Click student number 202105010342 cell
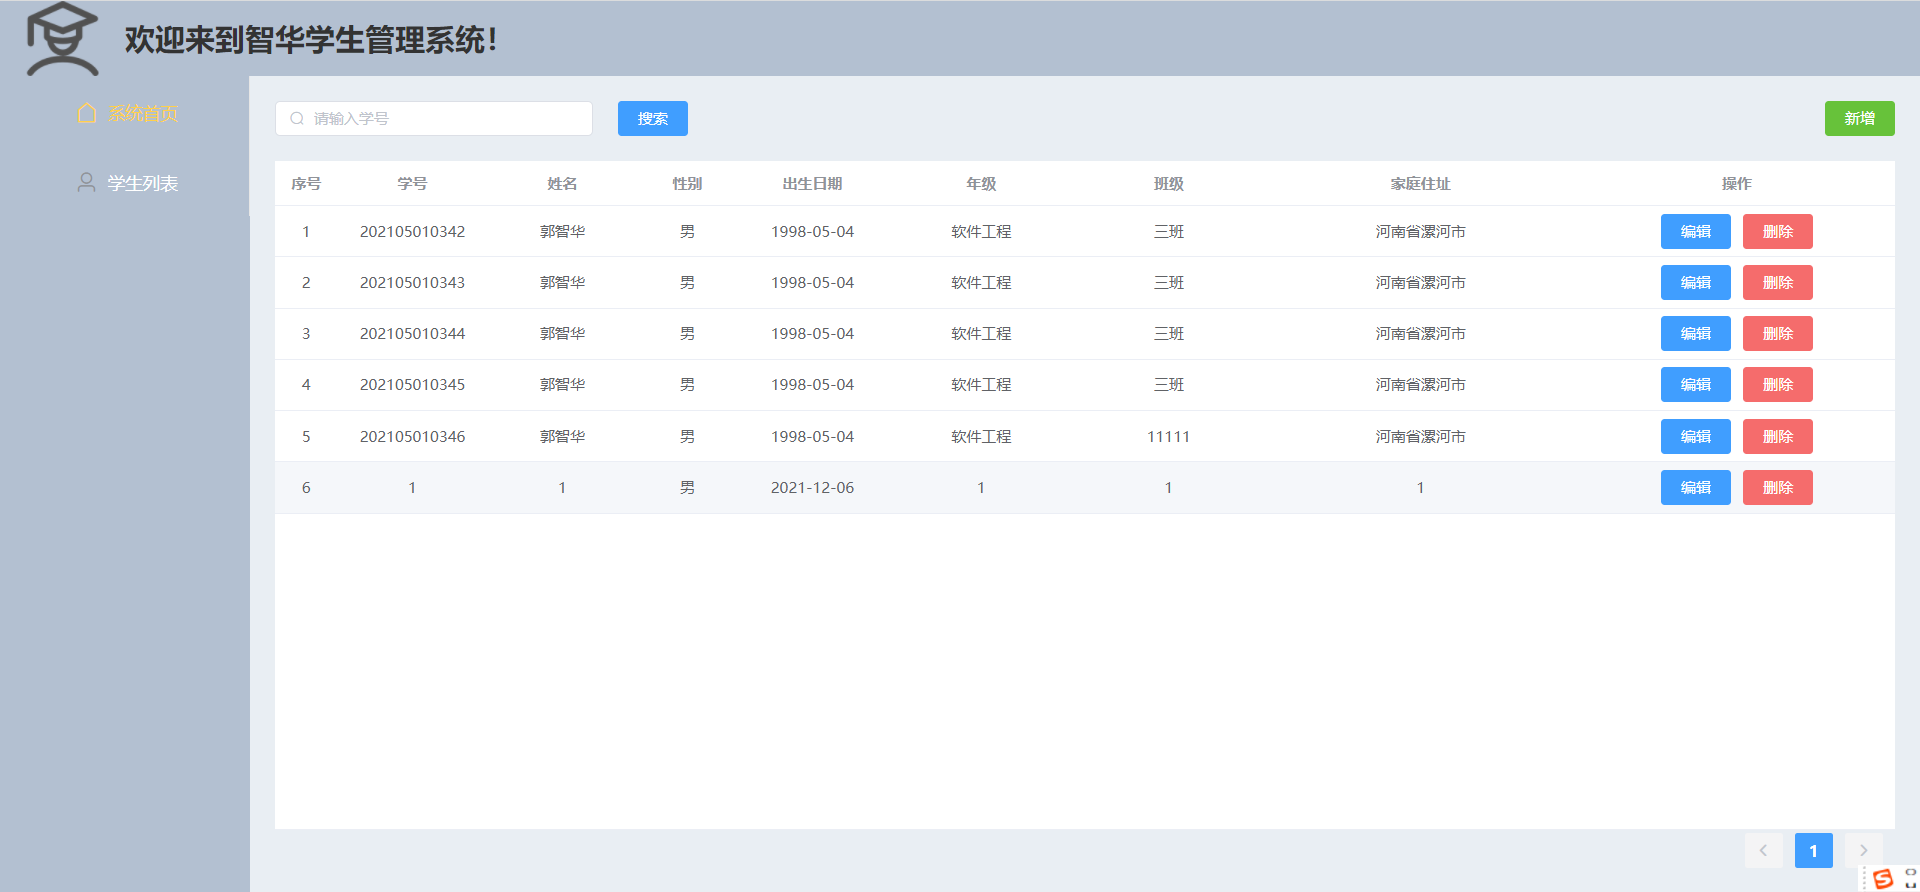The height and width of the screenshot is (892, 1920). 412,231
